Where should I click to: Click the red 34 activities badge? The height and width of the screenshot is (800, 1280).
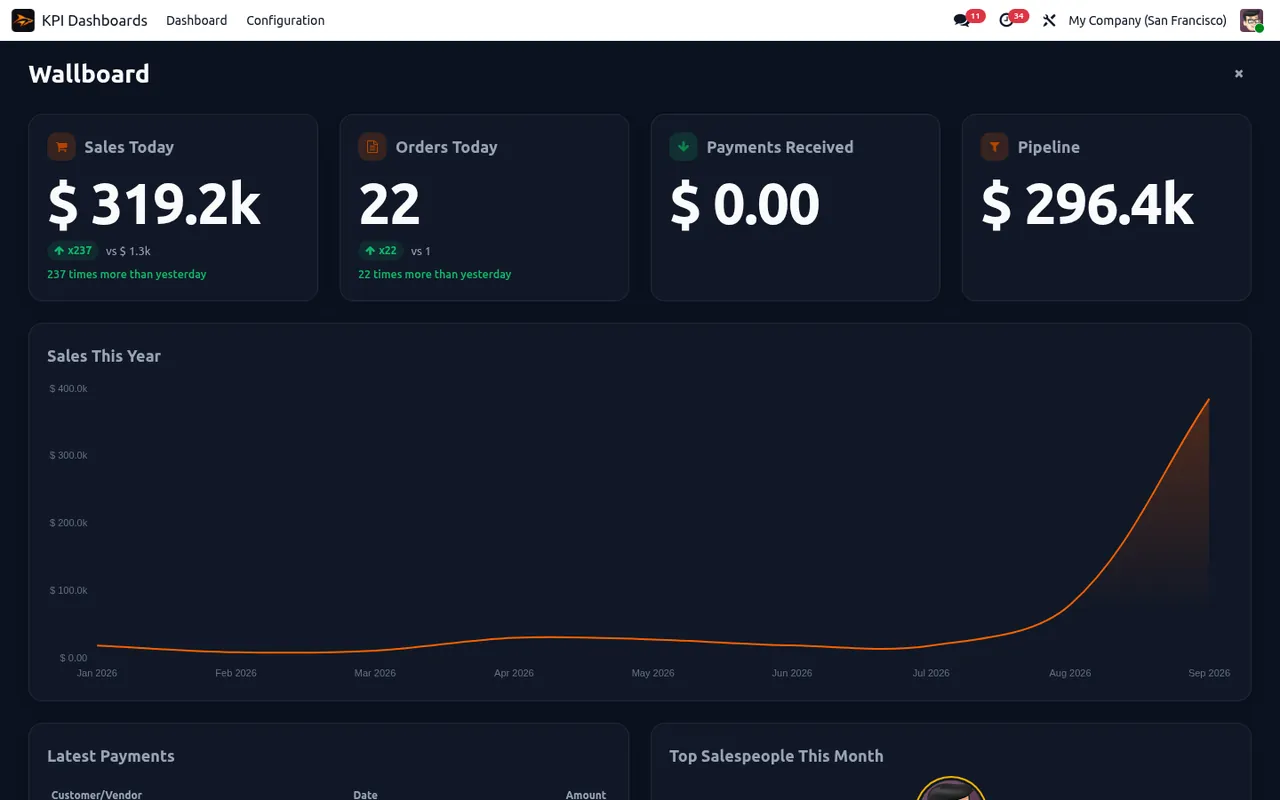[x=1018, y=16]
